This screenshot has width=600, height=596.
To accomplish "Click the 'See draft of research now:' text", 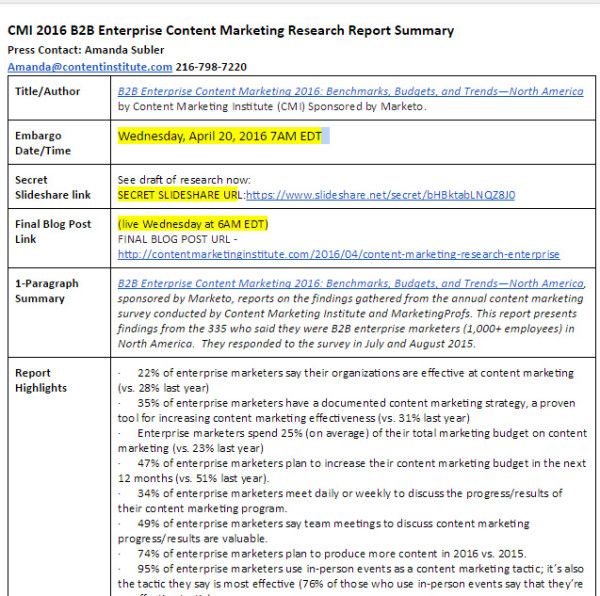I will (x=184, y=180).
